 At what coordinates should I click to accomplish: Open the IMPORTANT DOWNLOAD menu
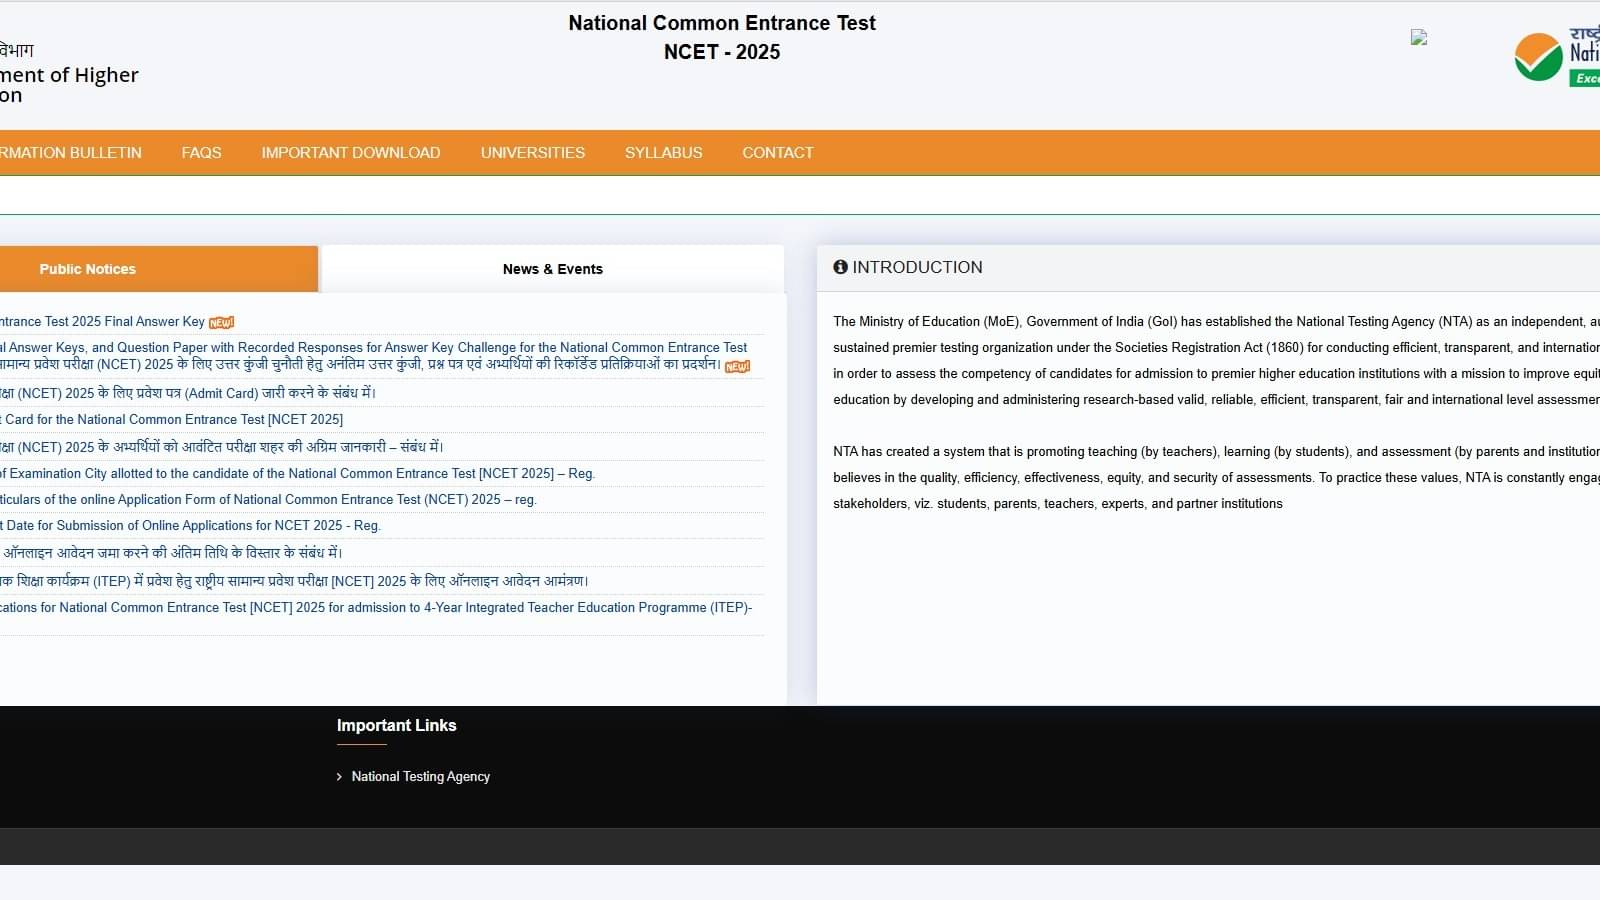351,153
